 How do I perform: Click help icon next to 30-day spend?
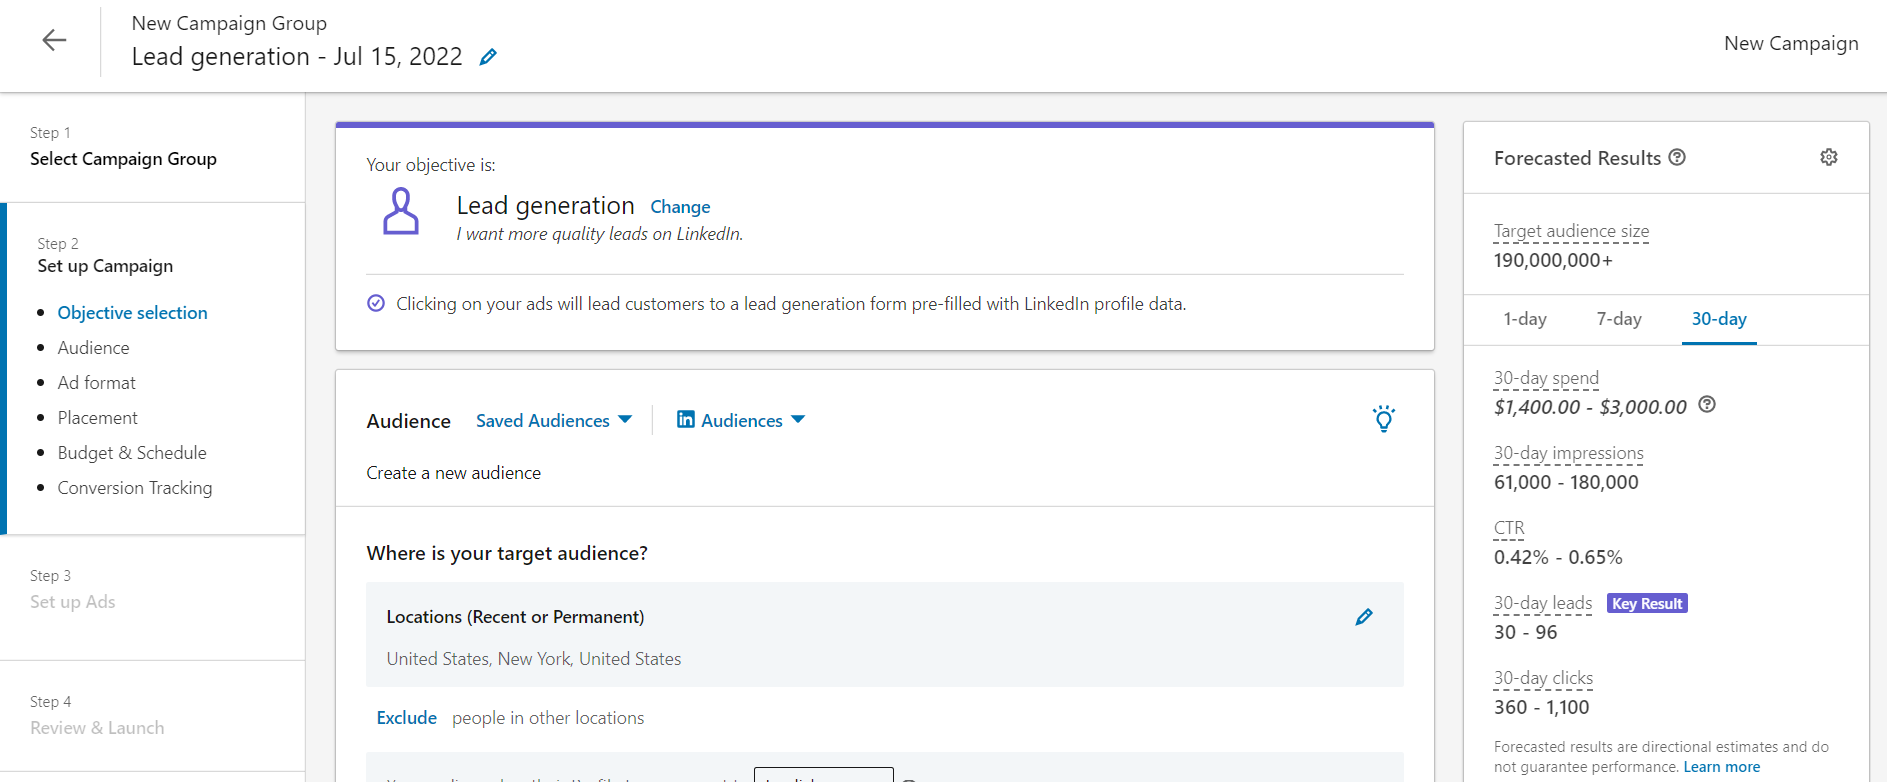(x=1707, y=404)
